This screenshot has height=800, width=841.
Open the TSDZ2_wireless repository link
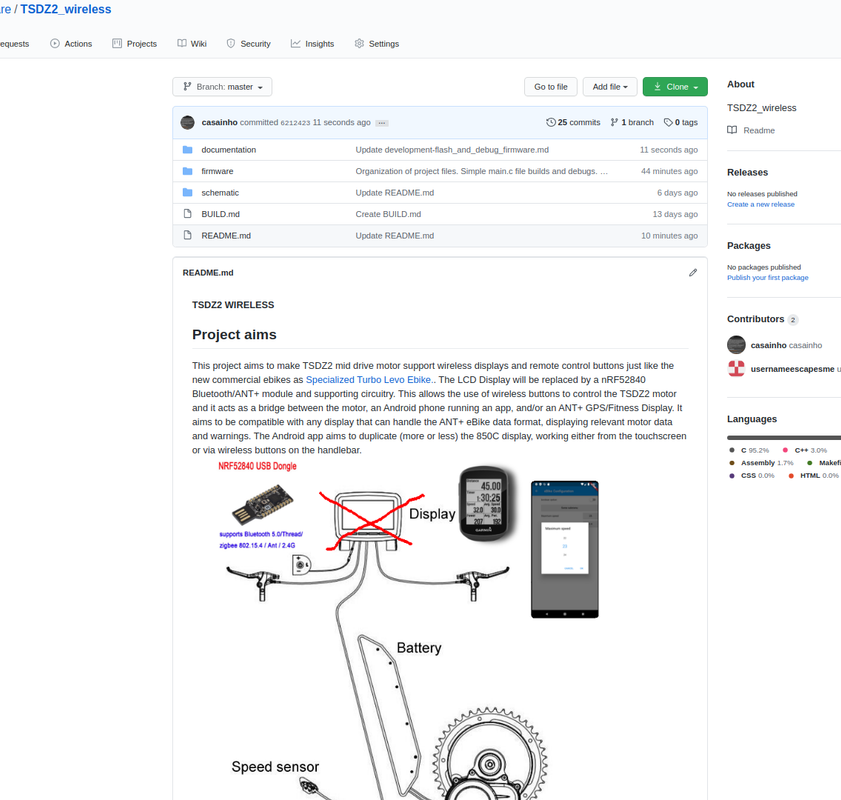click(x=65, y=9)
